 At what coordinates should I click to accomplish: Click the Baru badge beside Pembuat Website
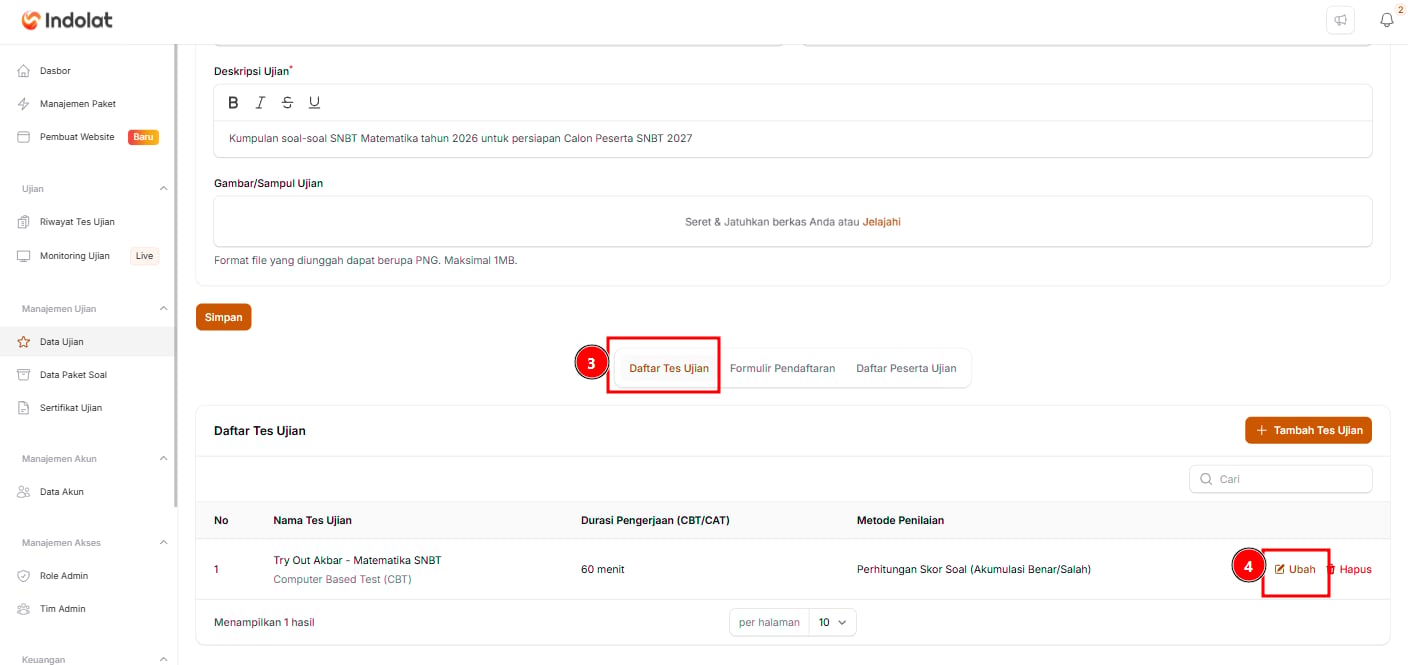(x=144, y=137)
